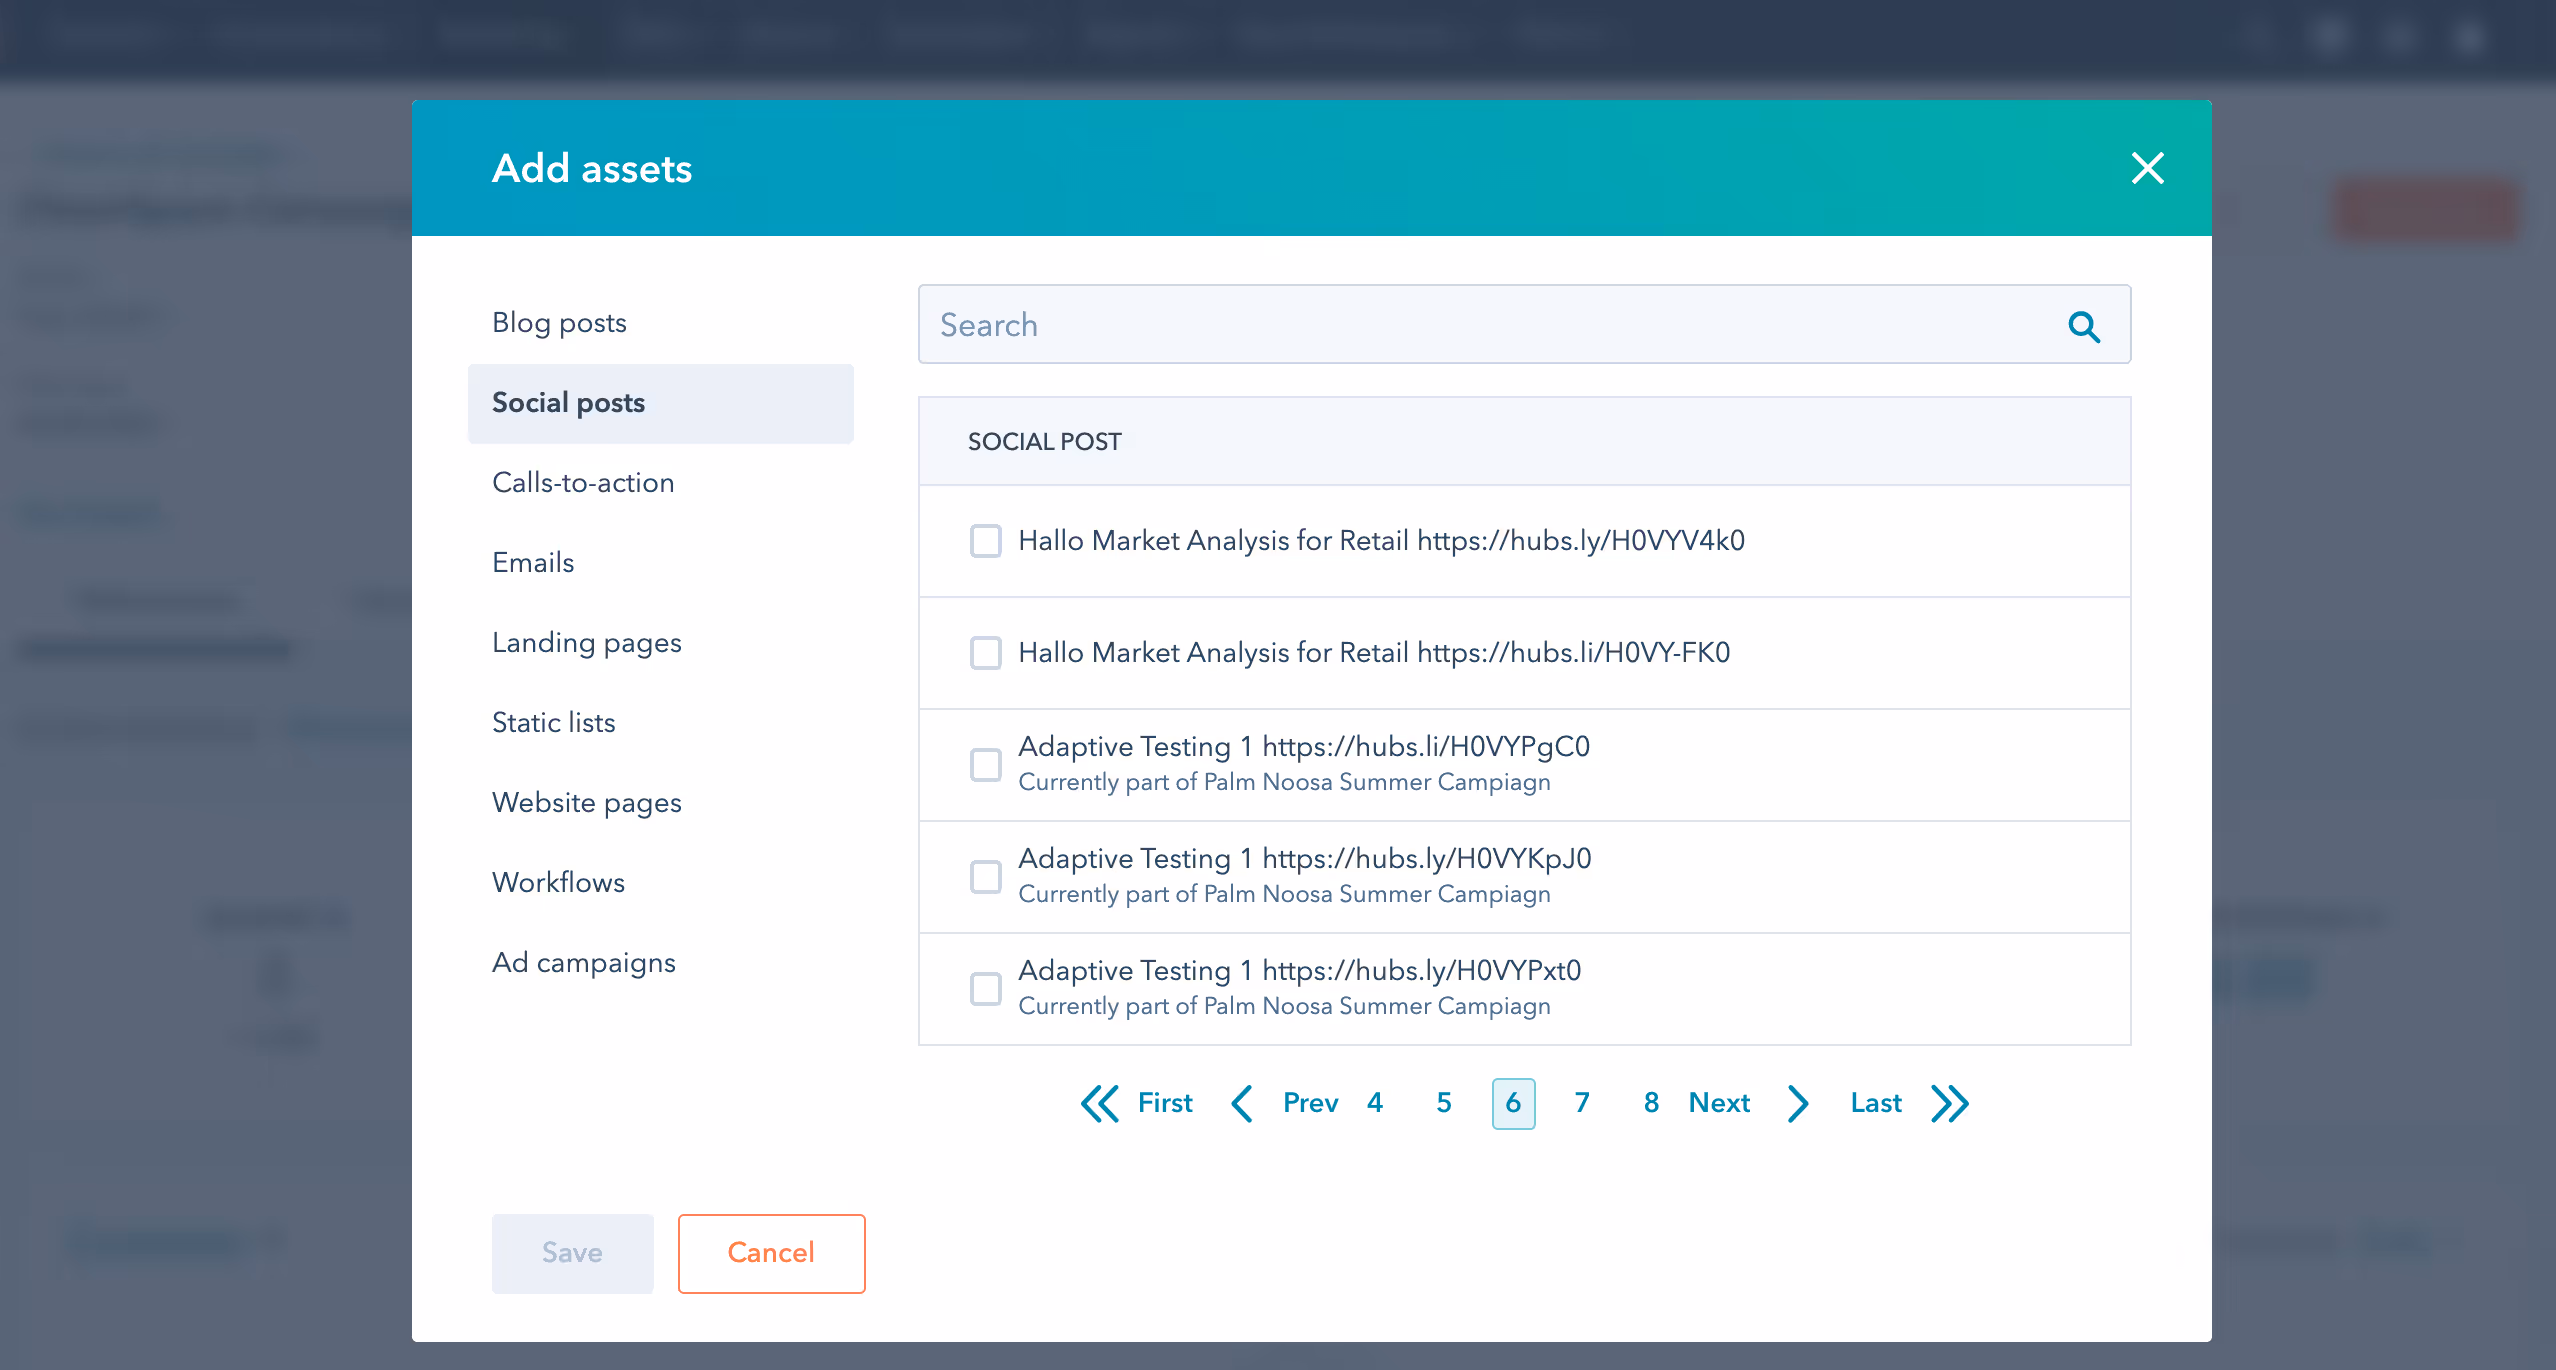This screenshot has height=1370, width=2556.
Task: Select the Adaptive Testing 1 H0VYPgC0 checkbox
Action: click(x=985, y=764)
